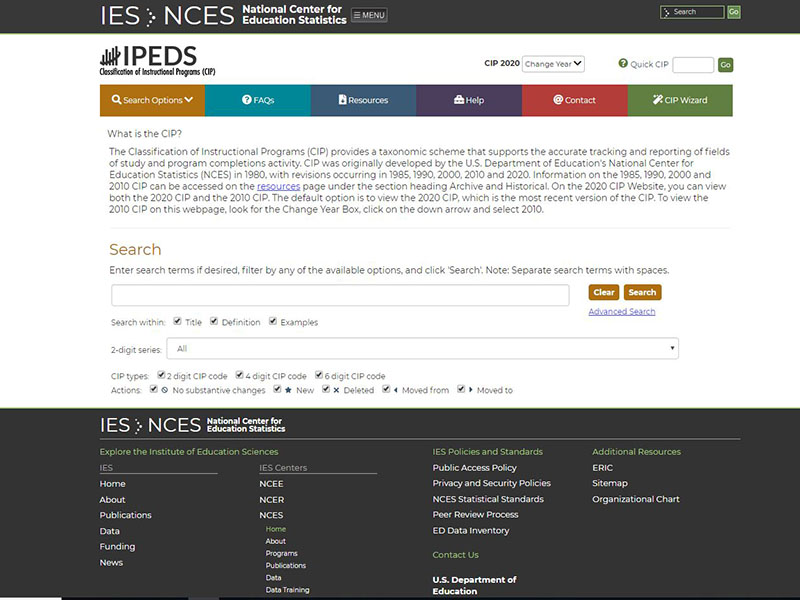Click the IPEDS CIP logo
Screen dimensions: 800x600
click(x=157, y=61)
